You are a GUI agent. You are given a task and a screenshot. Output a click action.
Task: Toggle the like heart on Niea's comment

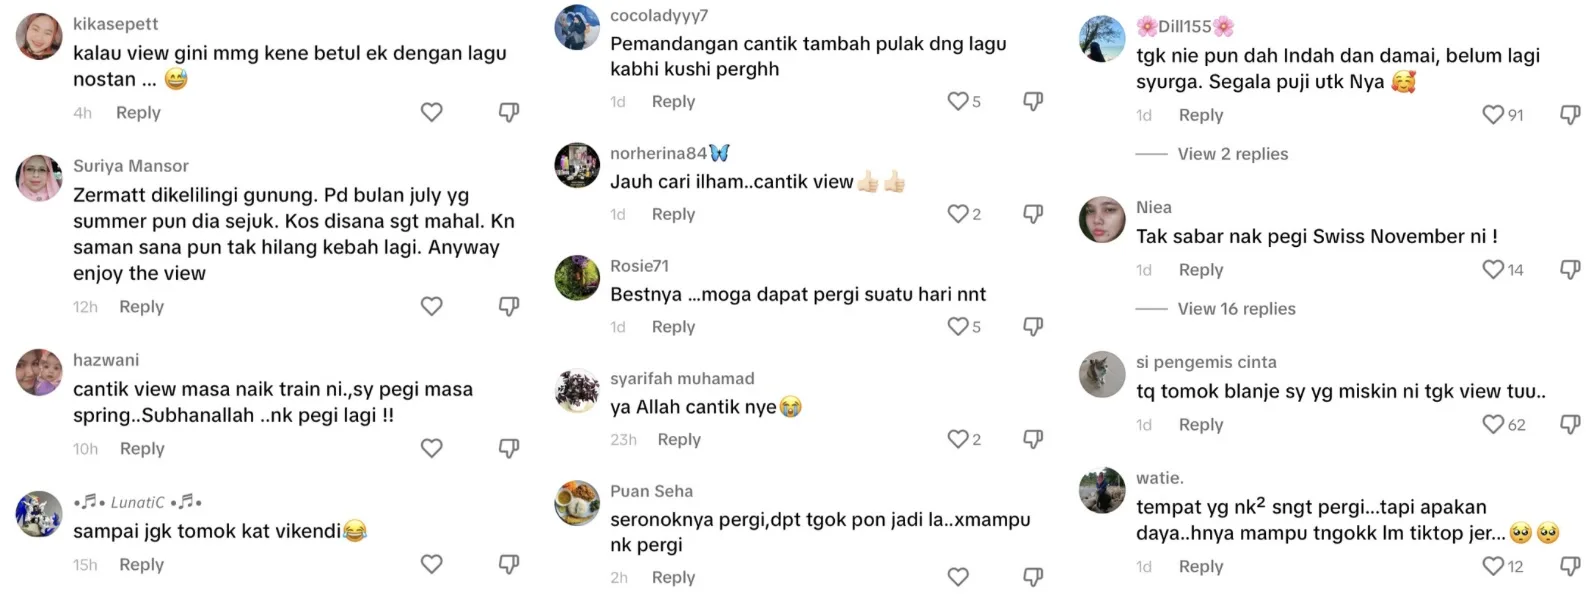pyautogui.click(x=1493, y=269)
